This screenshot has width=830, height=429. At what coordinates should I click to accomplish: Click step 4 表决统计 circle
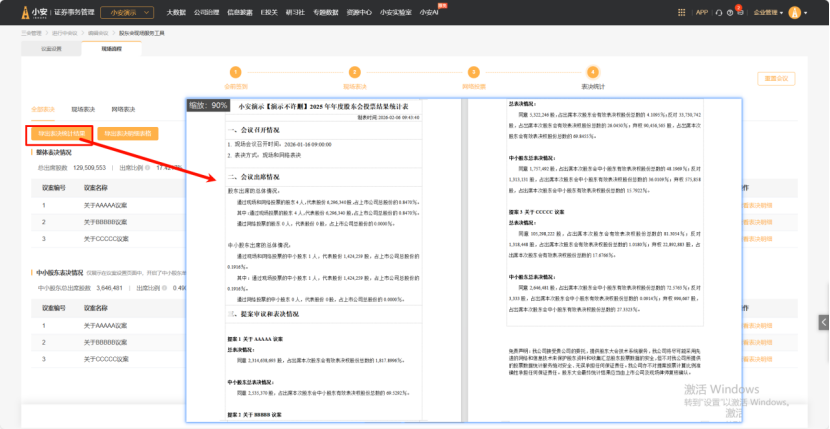point(592,71)
